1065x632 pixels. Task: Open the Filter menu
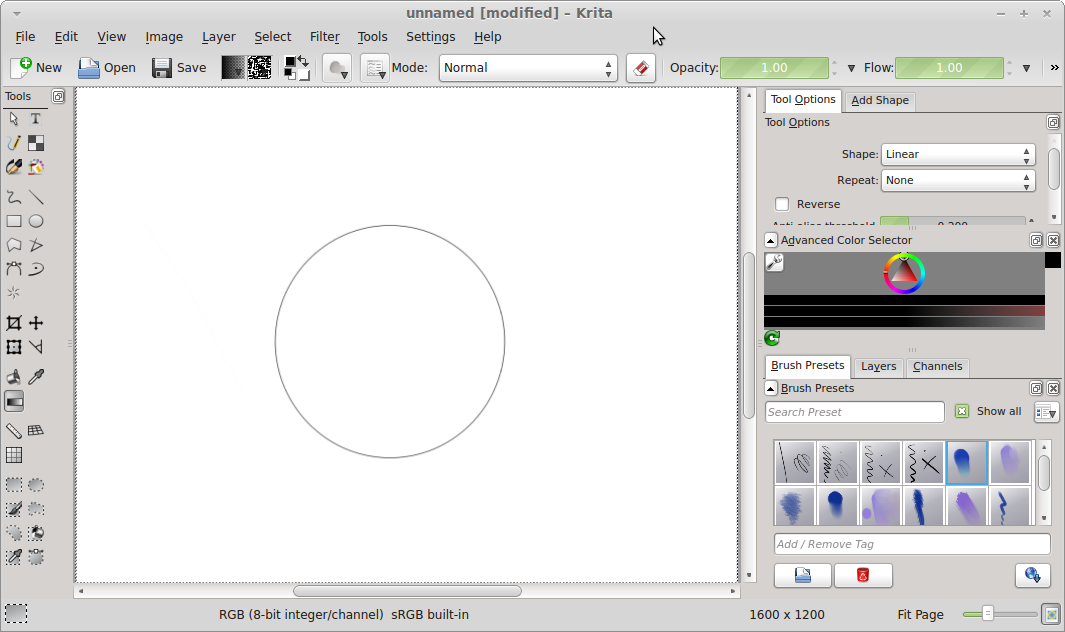(x=324, y=37)
